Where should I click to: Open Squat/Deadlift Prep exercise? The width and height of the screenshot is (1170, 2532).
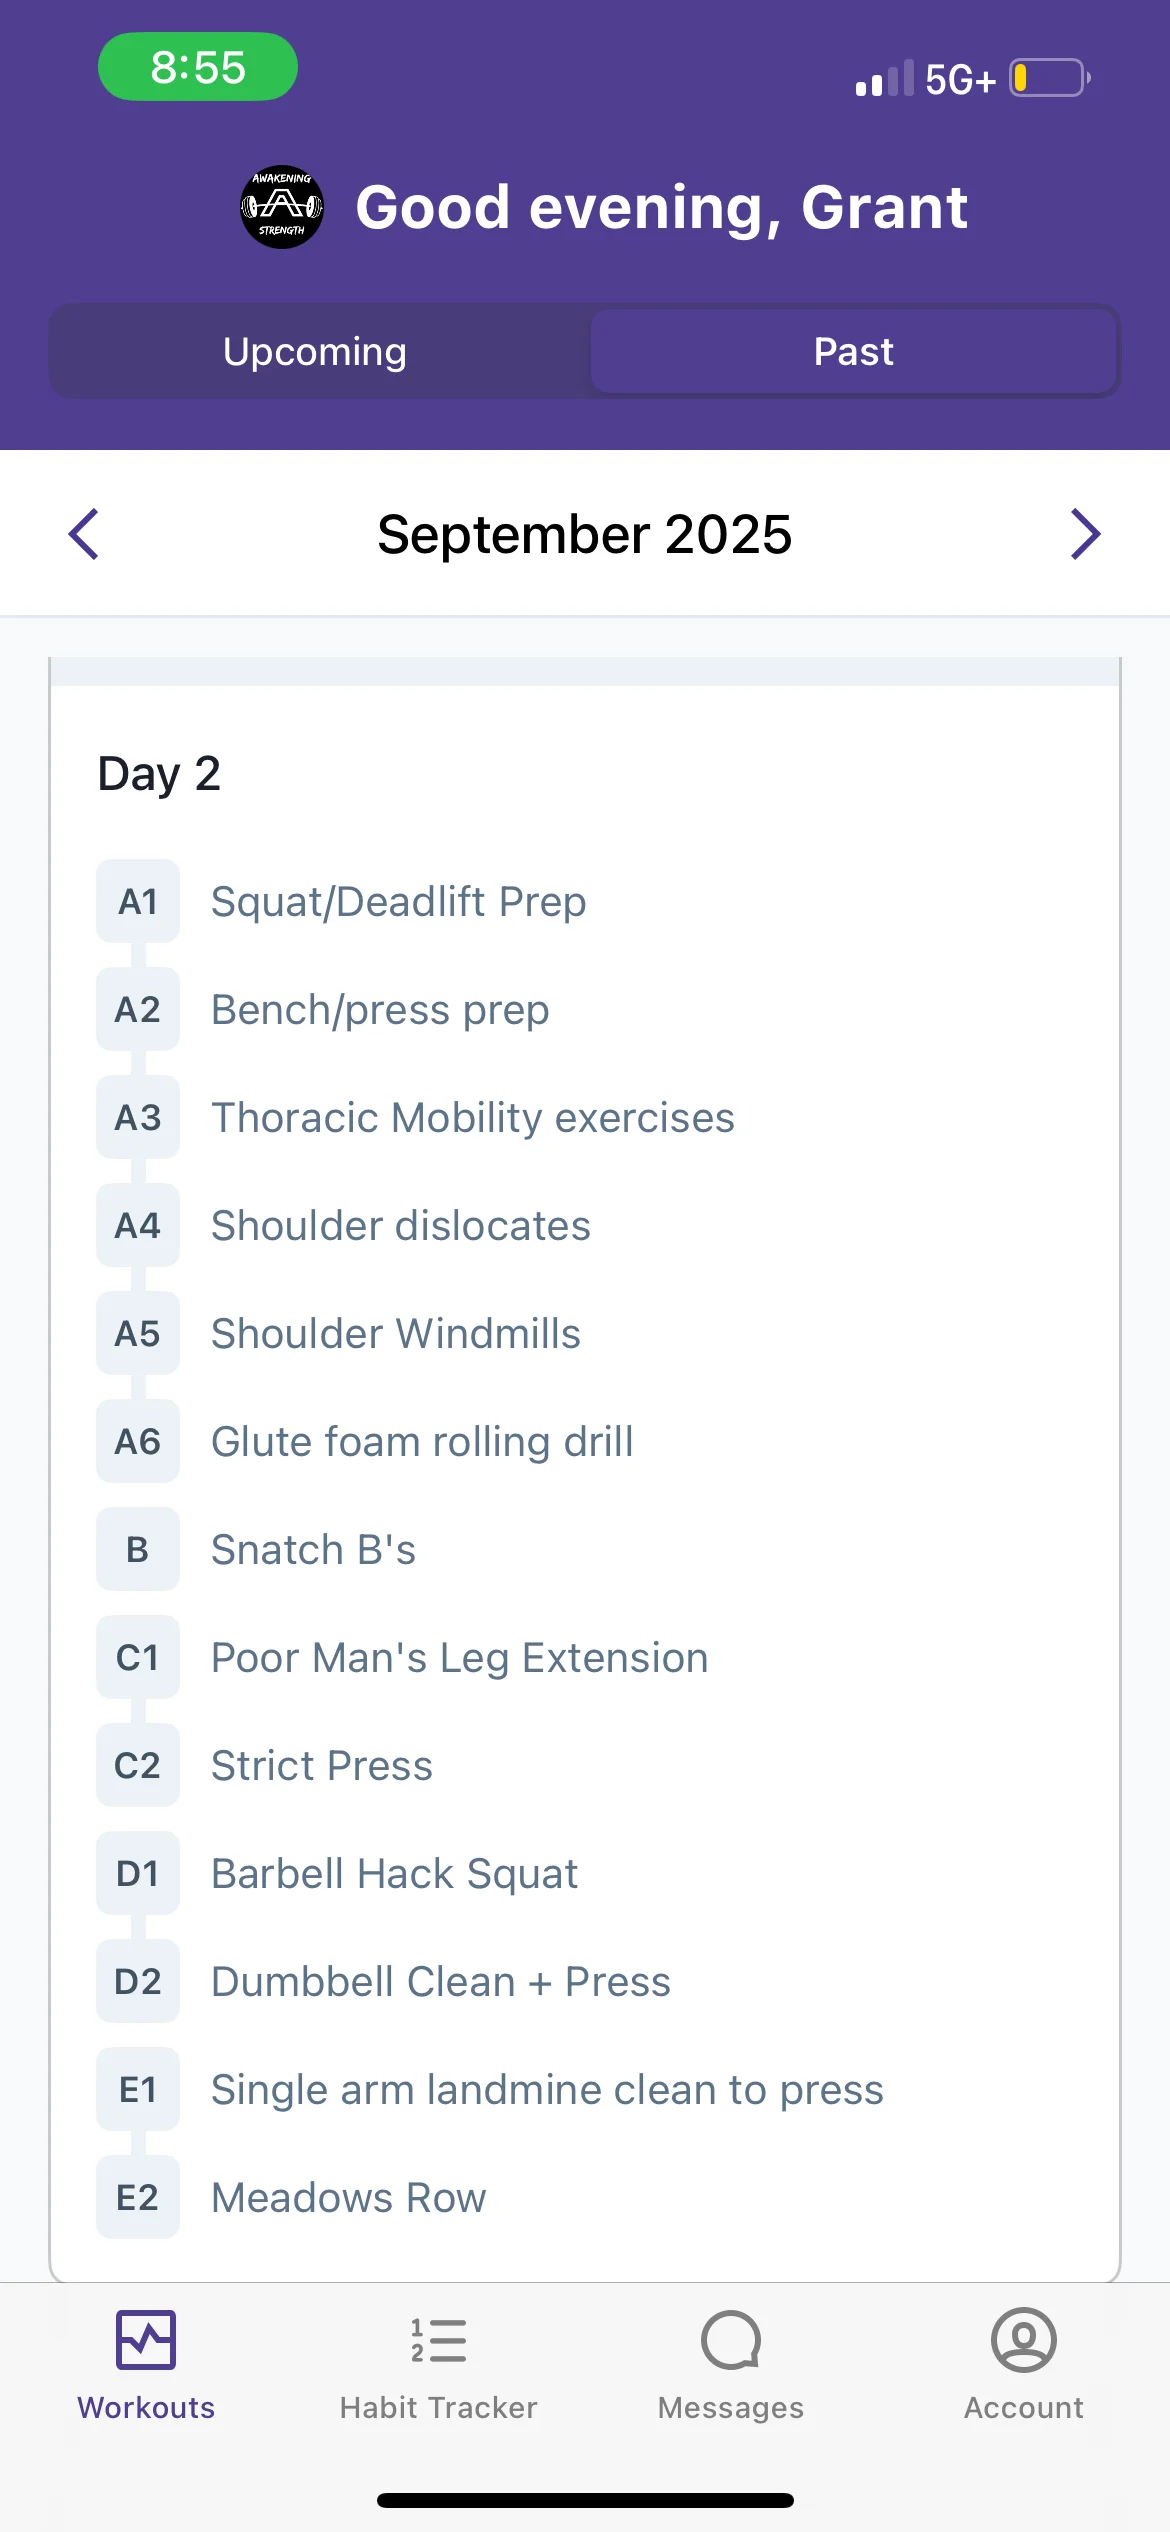[398, 901]
